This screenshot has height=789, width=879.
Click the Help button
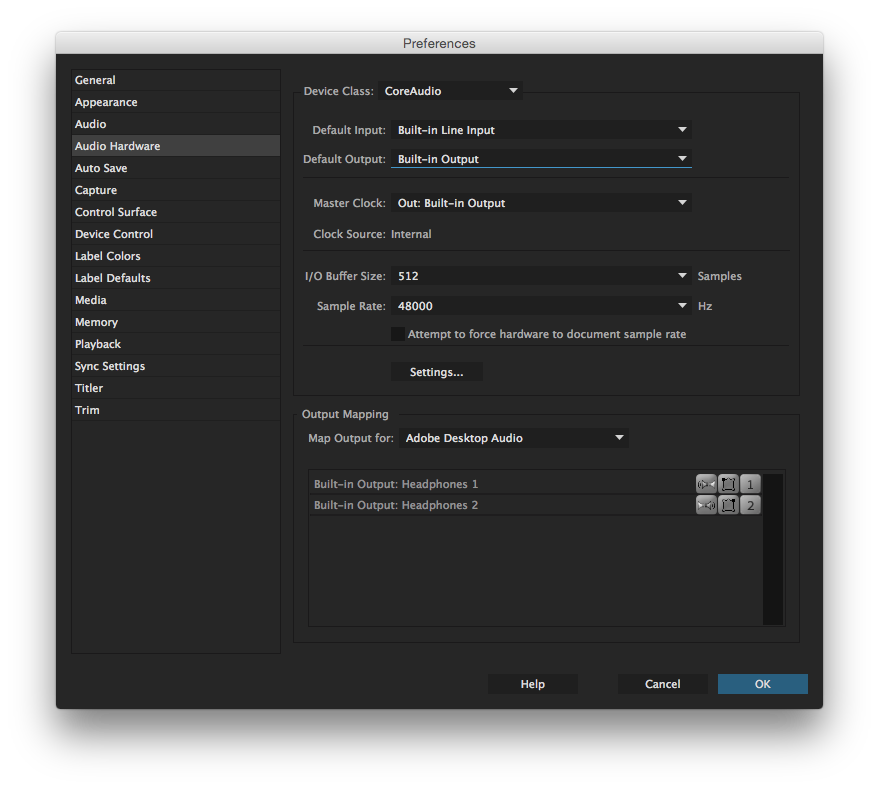pos(533,684)
